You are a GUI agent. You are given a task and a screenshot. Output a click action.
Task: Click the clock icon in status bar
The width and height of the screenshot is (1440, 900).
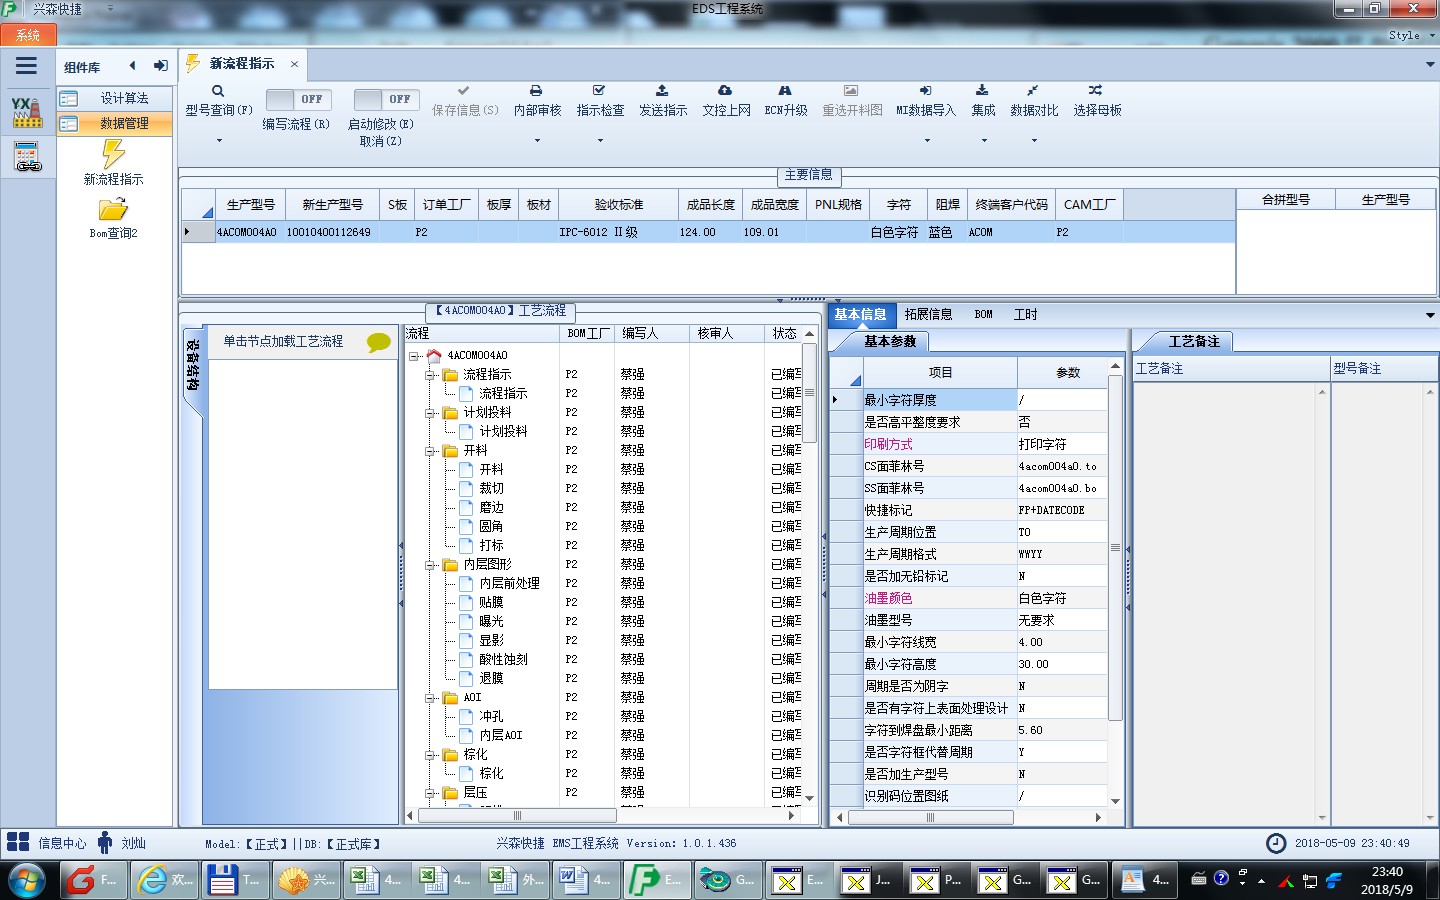click(1276, 843)
